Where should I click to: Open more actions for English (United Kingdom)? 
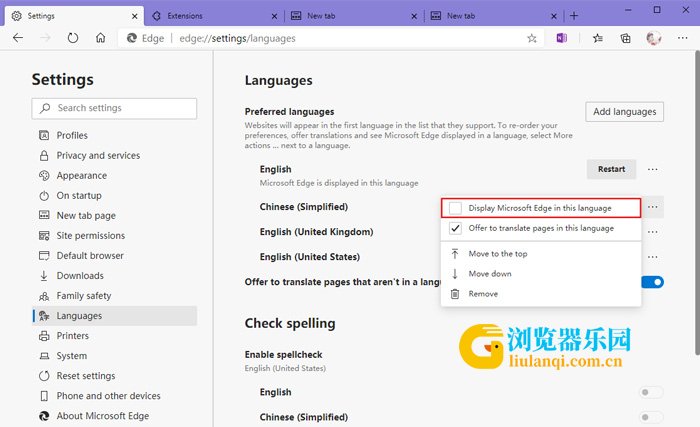pos(653,232)
